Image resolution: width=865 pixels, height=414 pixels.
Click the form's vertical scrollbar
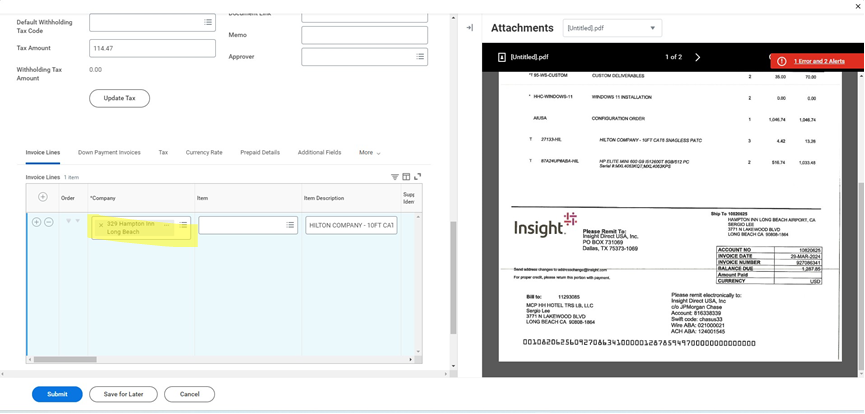tap(453, 277)
